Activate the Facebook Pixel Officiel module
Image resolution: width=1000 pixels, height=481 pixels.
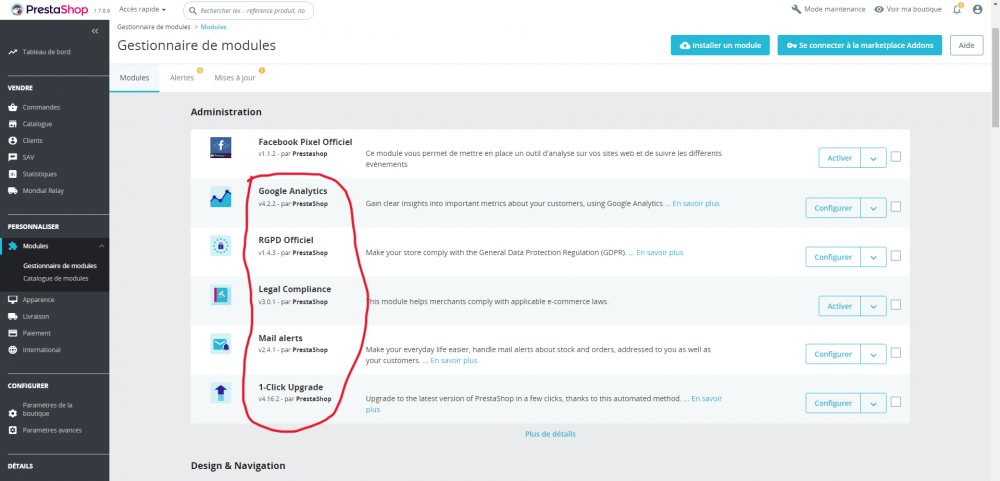[x=839, y=158]
